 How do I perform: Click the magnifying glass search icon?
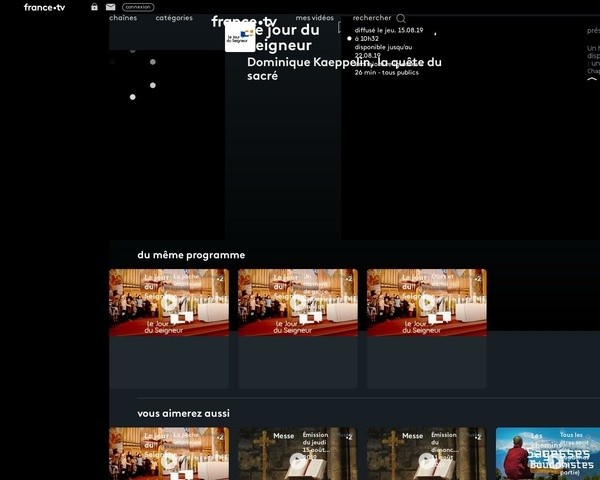(x=401, y=18)
